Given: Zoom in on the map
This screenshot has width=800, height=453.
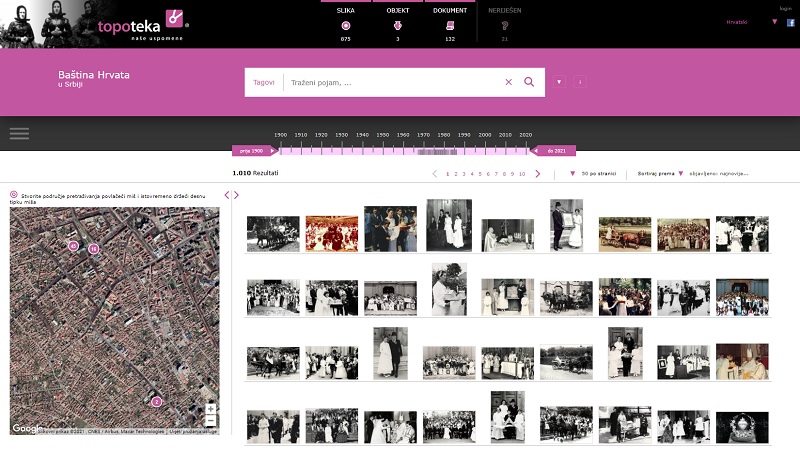Looking at the screenshot, I should (211, 409).
